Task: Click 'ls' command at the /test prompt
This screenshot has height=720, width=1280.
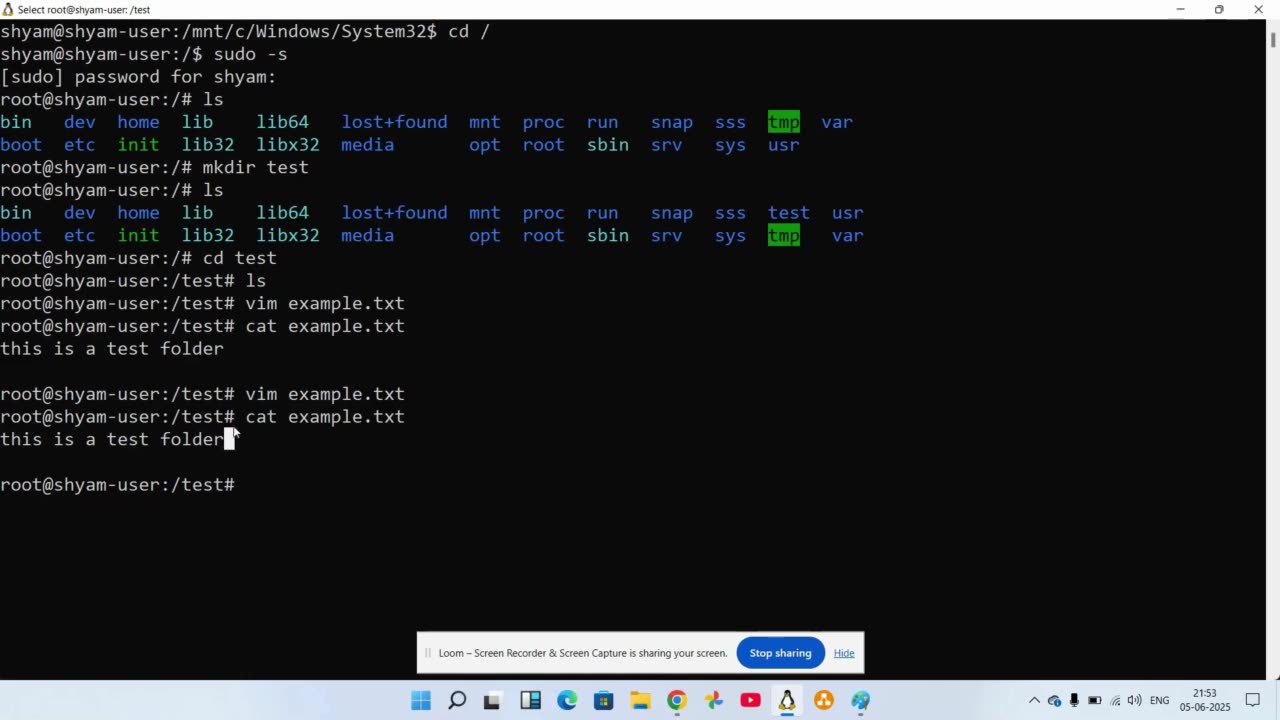Action: click(x=256, y=281)
